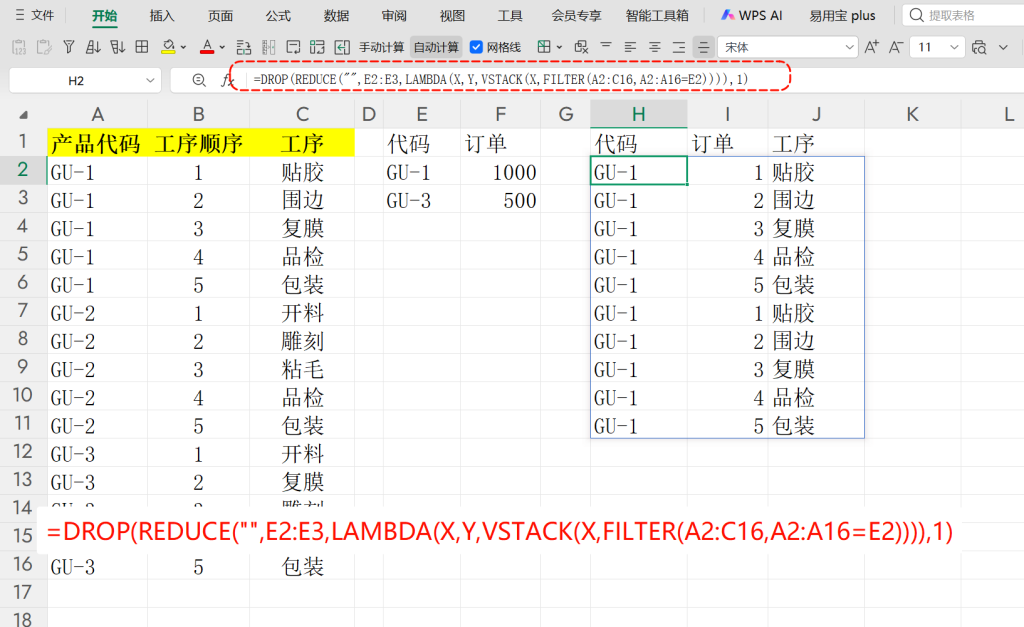Viewport: 1024px width, 627px height.
Task: Center text horizontally
Action: (x=654, y=47)
